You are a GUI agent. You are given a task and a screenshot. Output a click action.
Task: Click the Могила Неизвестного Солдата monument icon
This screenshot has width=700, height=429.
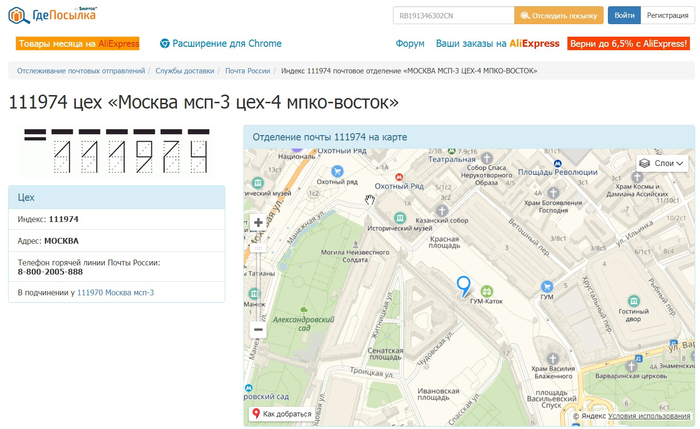(355, 244)
